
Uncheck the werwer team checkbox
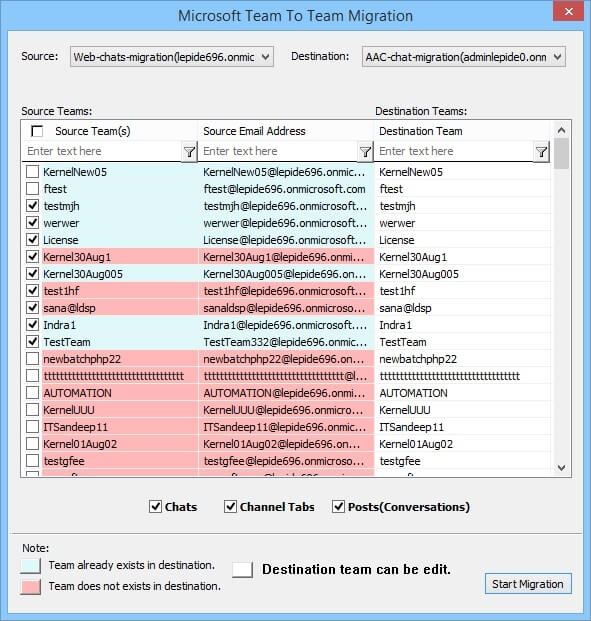32,223
